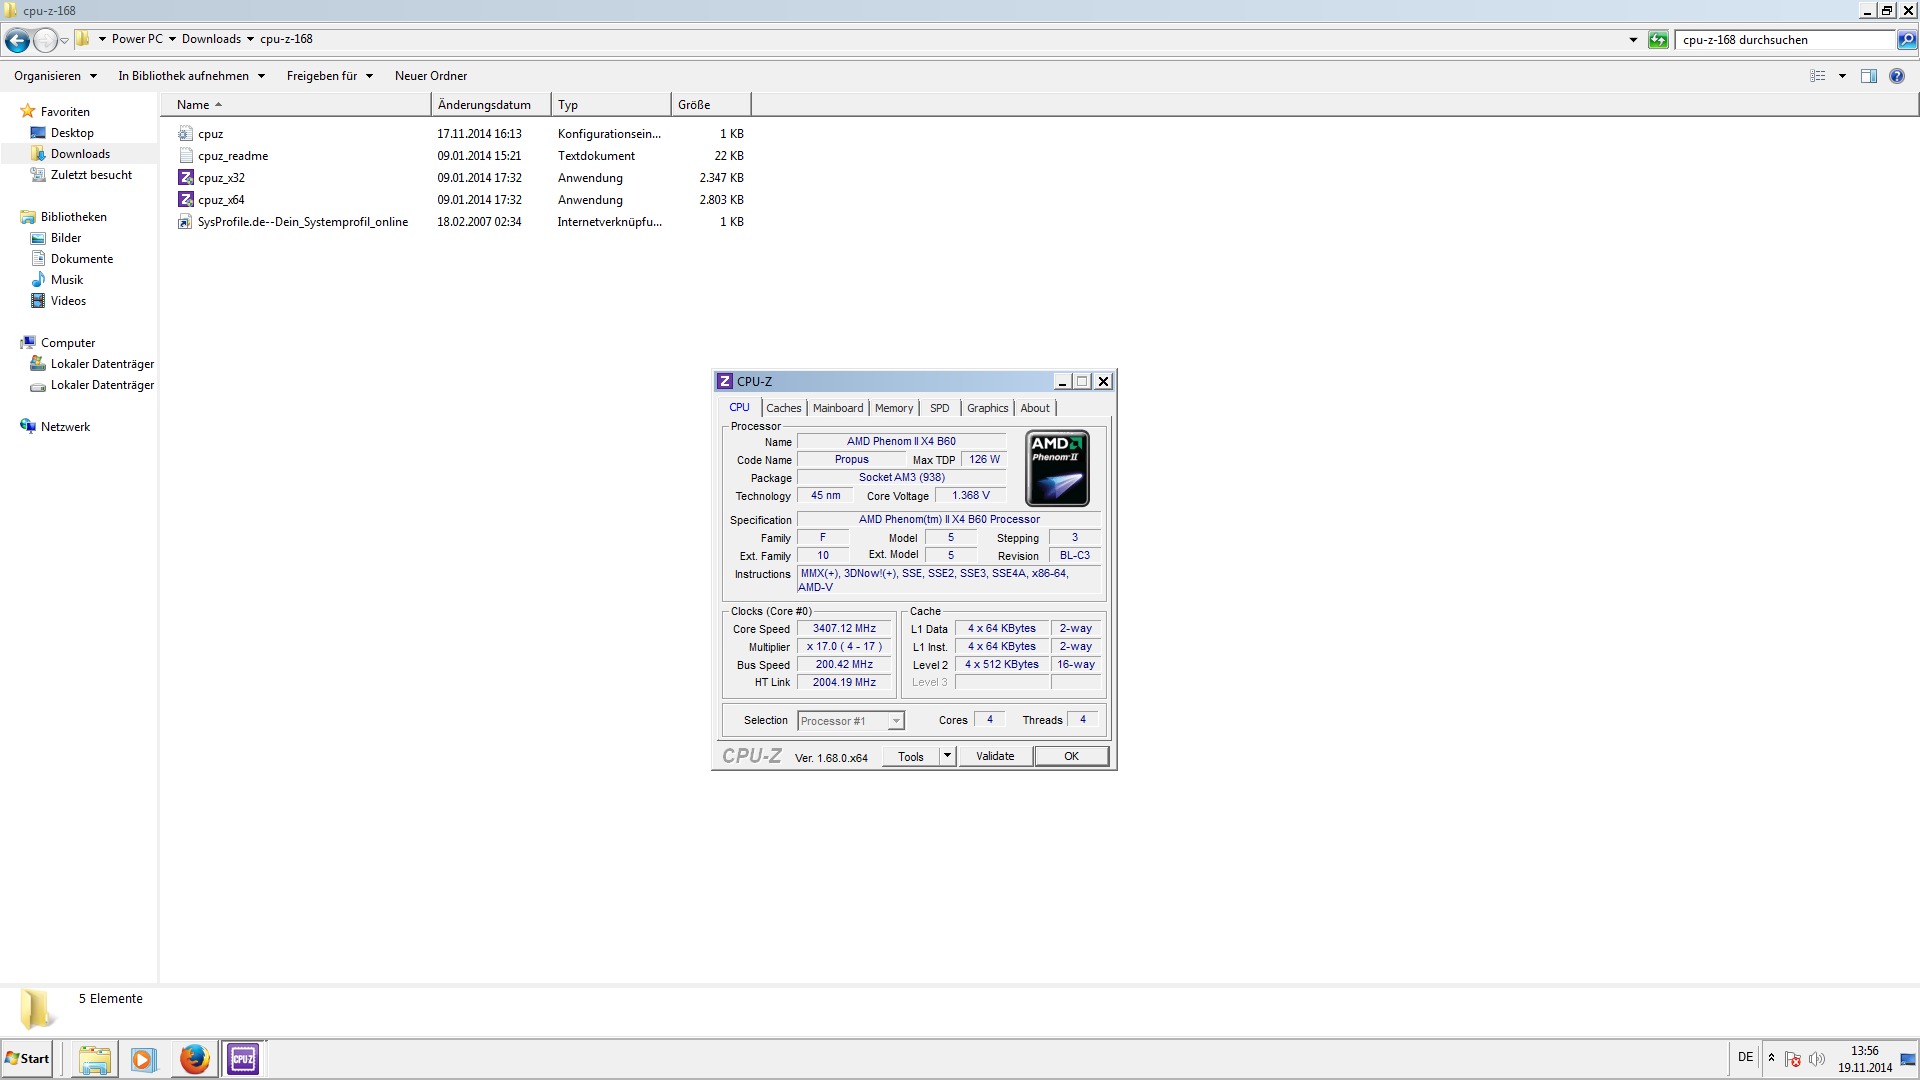Switch to the Memory tab
The height and width of the screenshot is (1080, 1920).
click(x=893, y=408)
